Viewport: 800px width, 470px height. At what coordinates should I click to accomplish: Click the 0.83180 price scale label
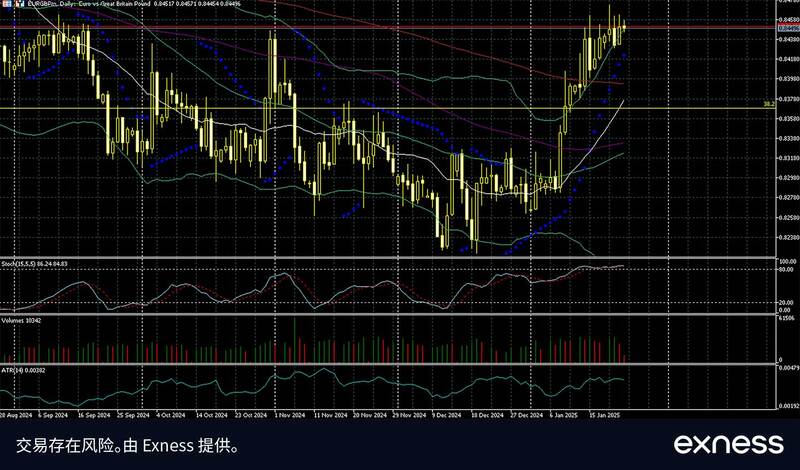787,158
